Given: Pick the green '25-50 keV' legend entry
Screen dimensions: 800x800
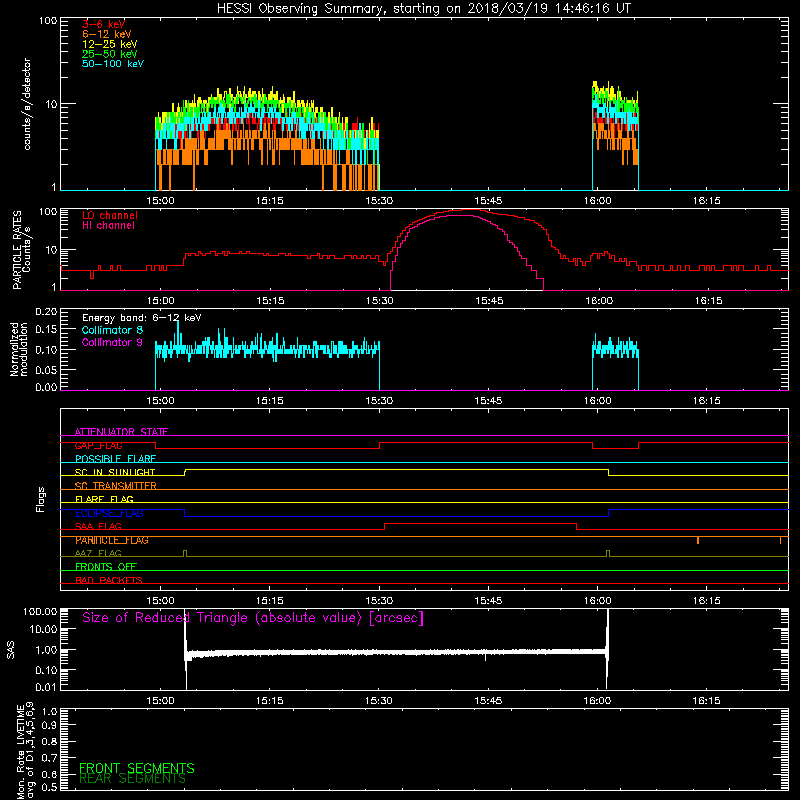Looking at the screenshot, I should point(110,54).
